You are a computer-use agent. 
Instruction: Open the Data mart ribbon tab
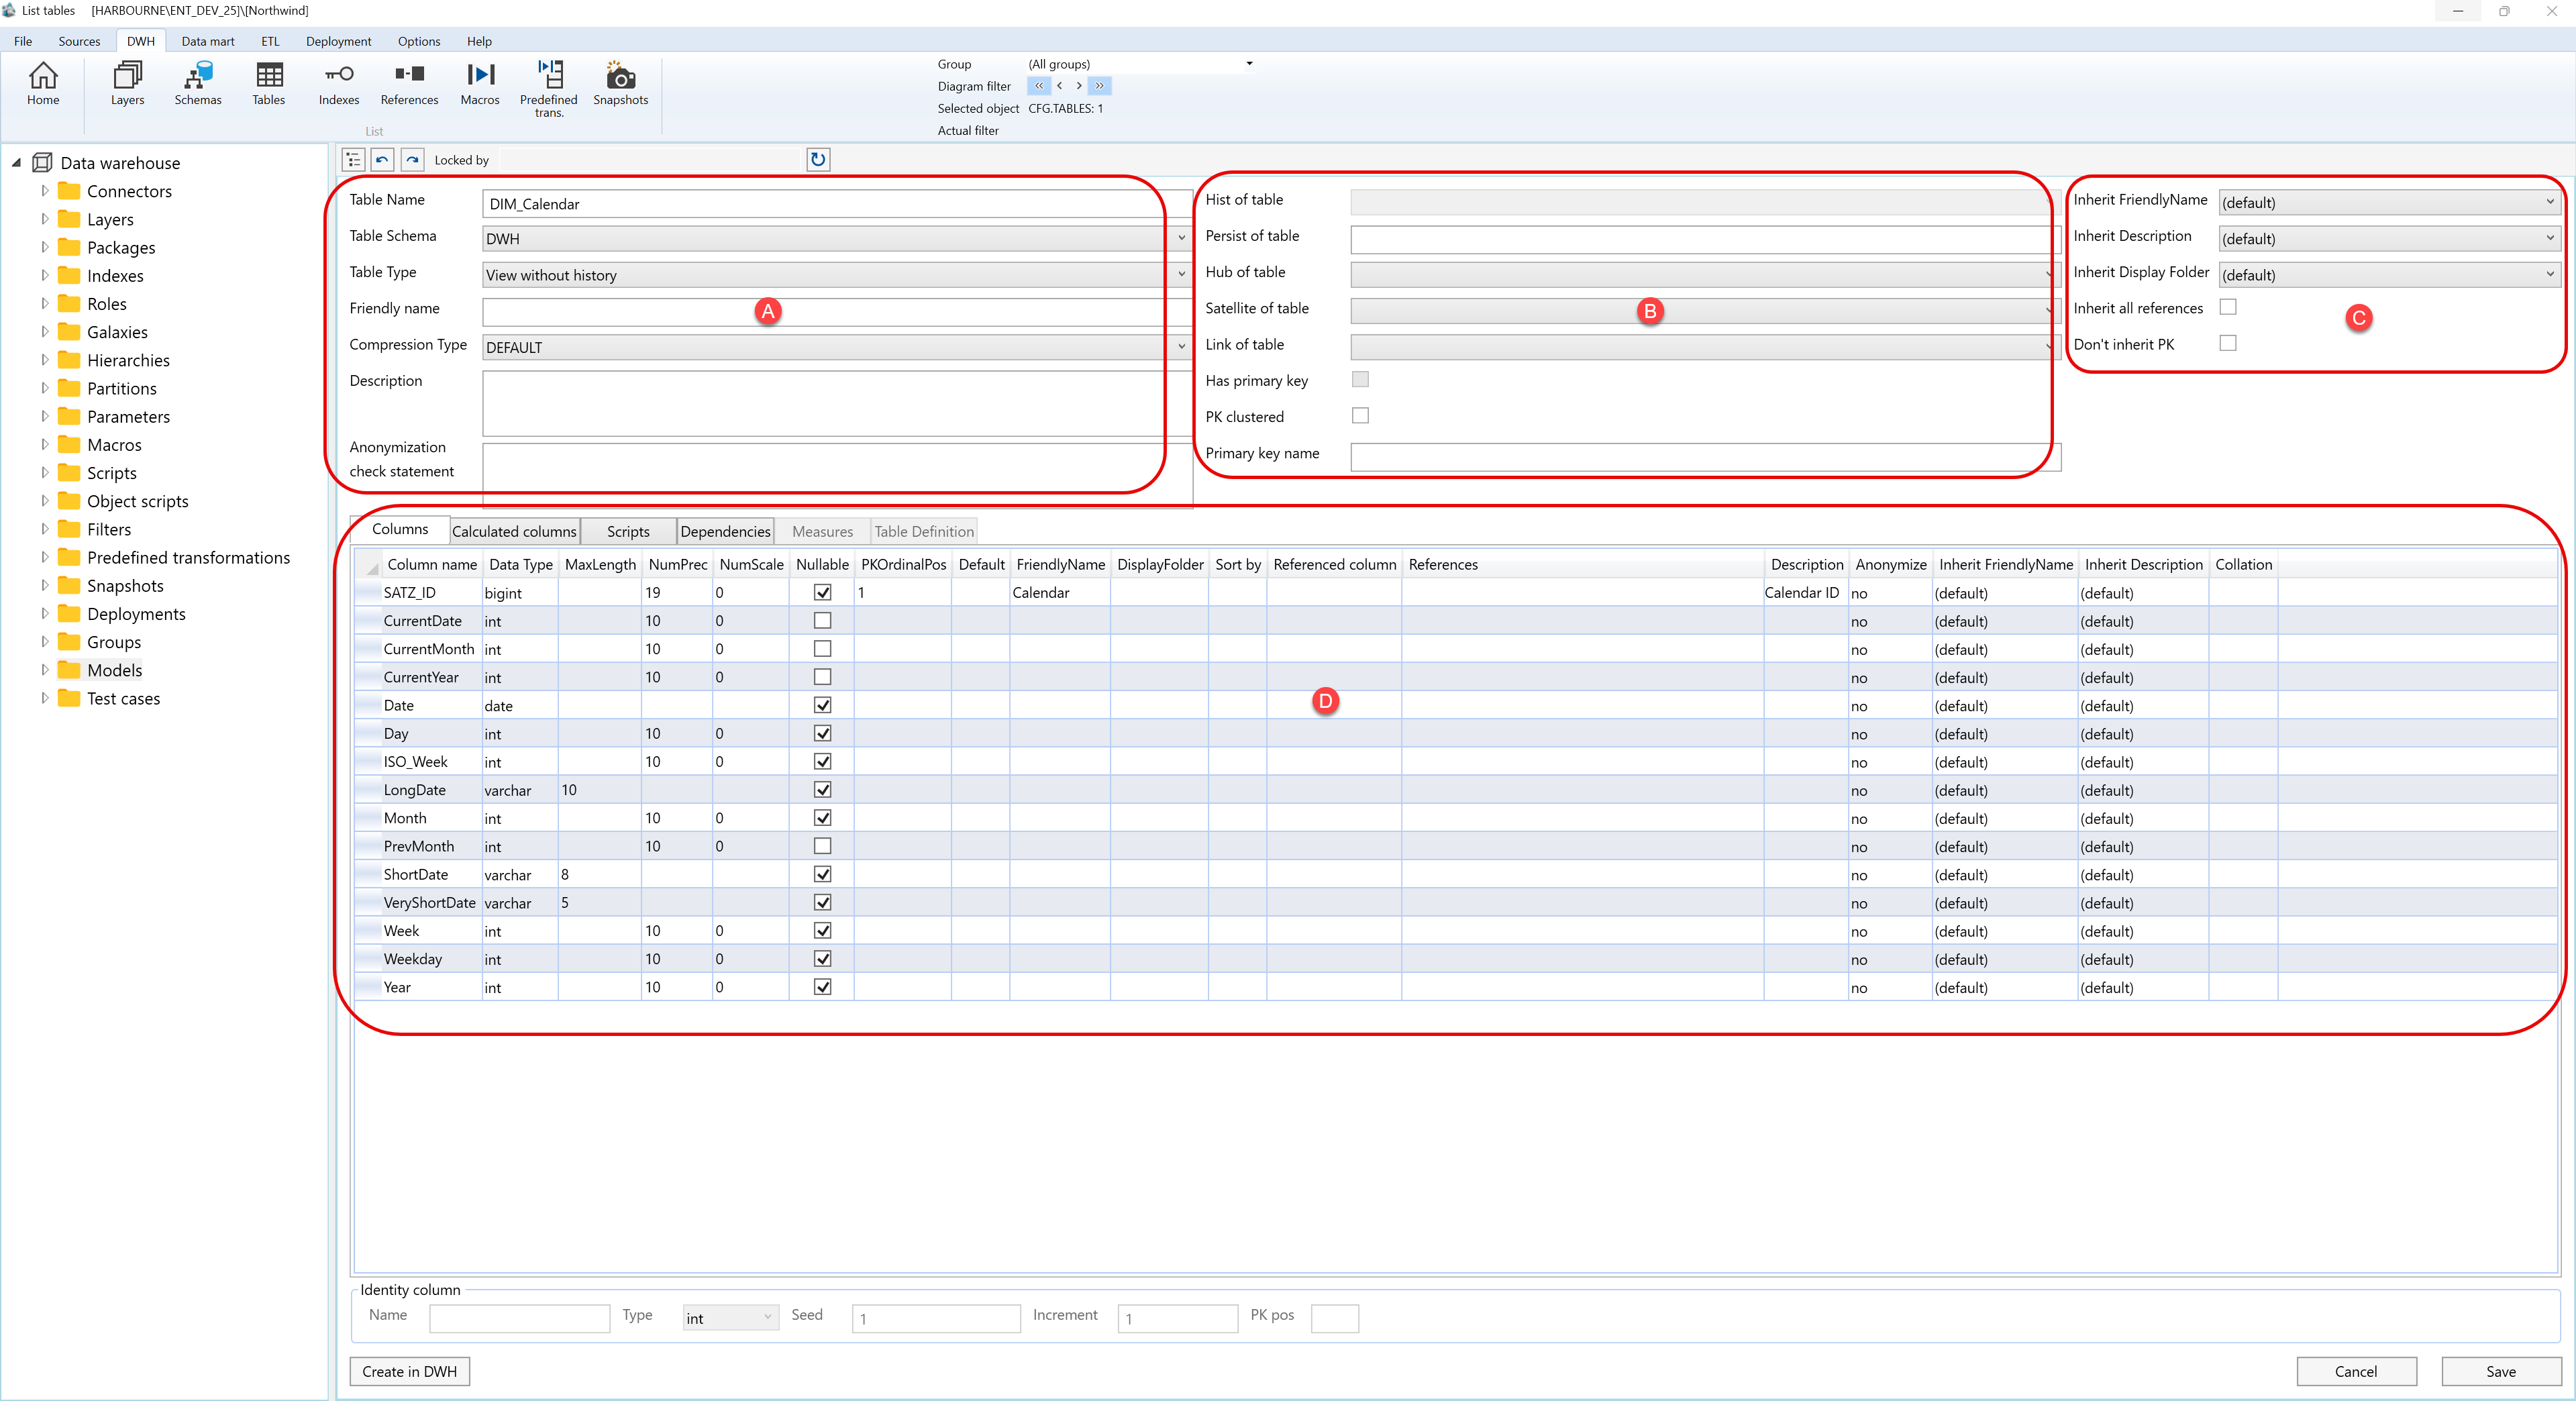pos(208,41)
